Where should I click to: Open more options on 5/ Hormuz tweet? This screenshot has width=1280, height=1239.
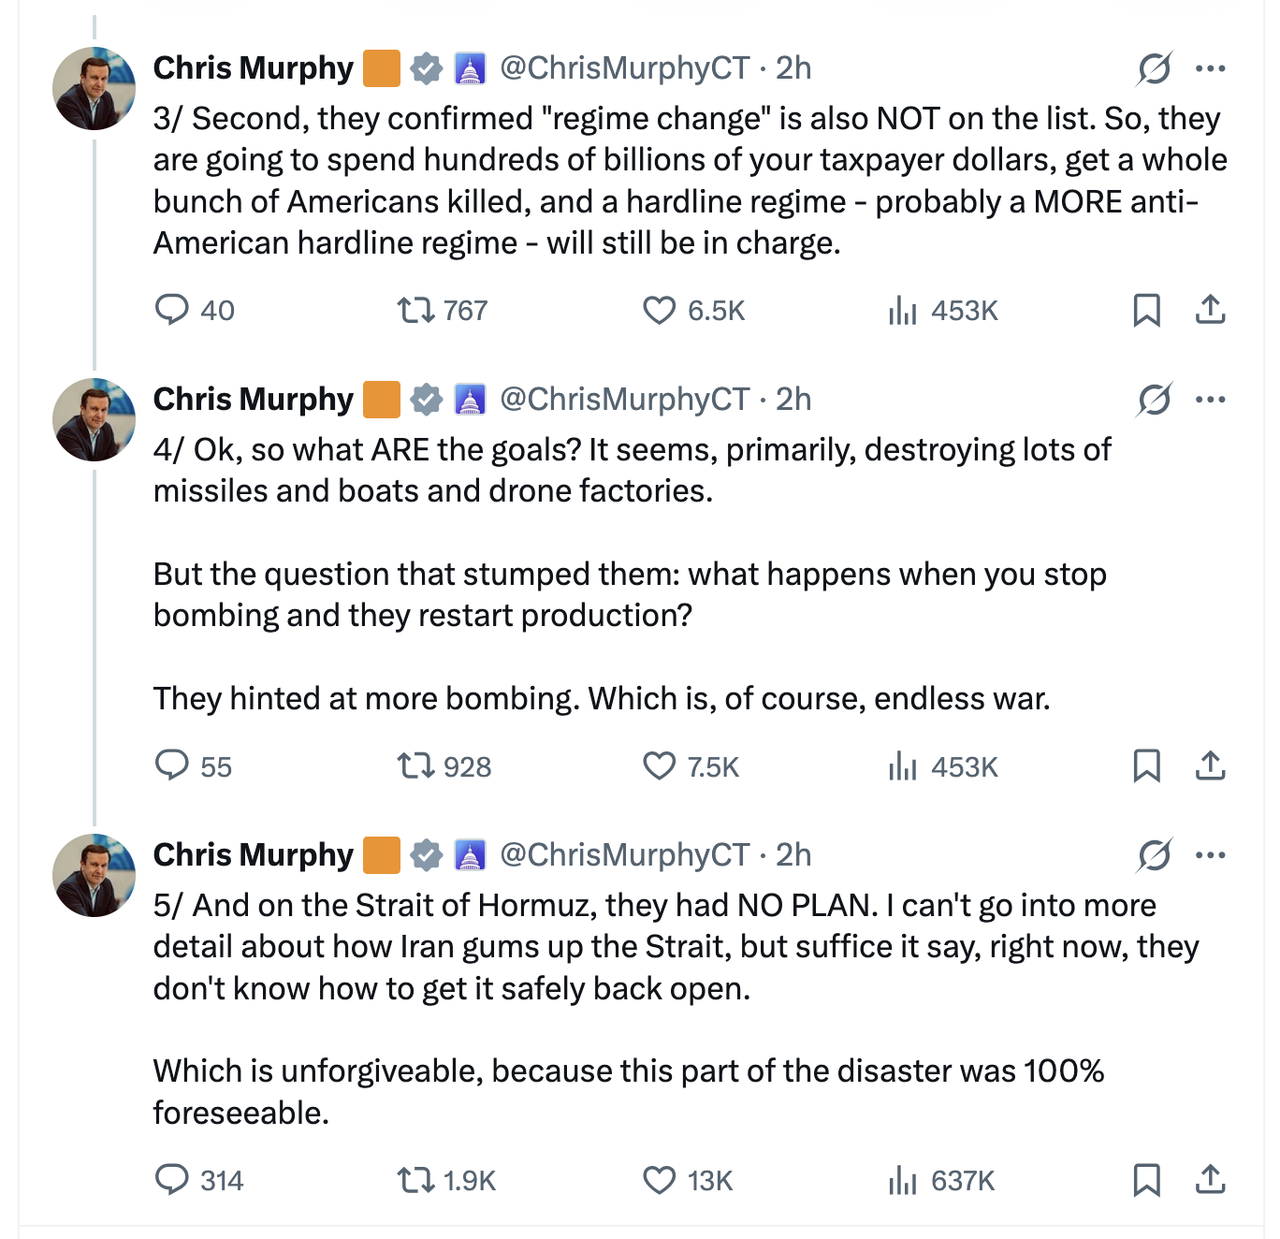click(x=1210, y=855)
